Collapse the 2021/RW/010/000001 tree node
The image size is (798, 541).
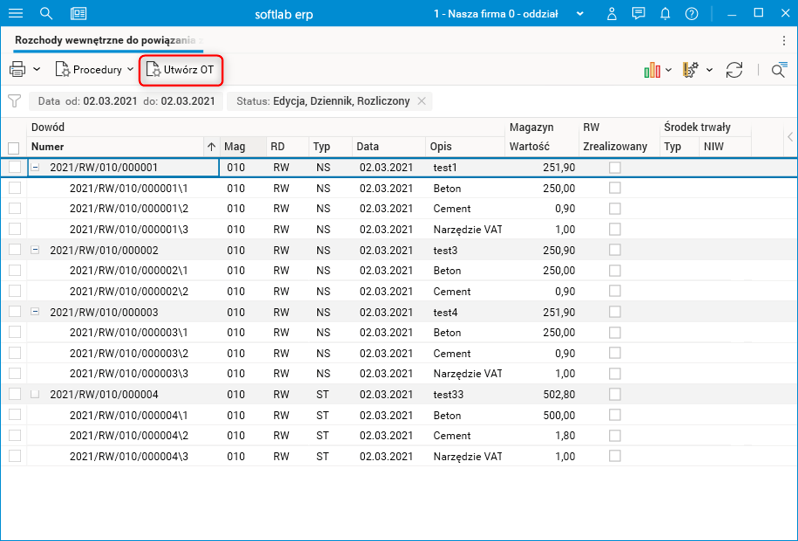click(x=36, y=168)
